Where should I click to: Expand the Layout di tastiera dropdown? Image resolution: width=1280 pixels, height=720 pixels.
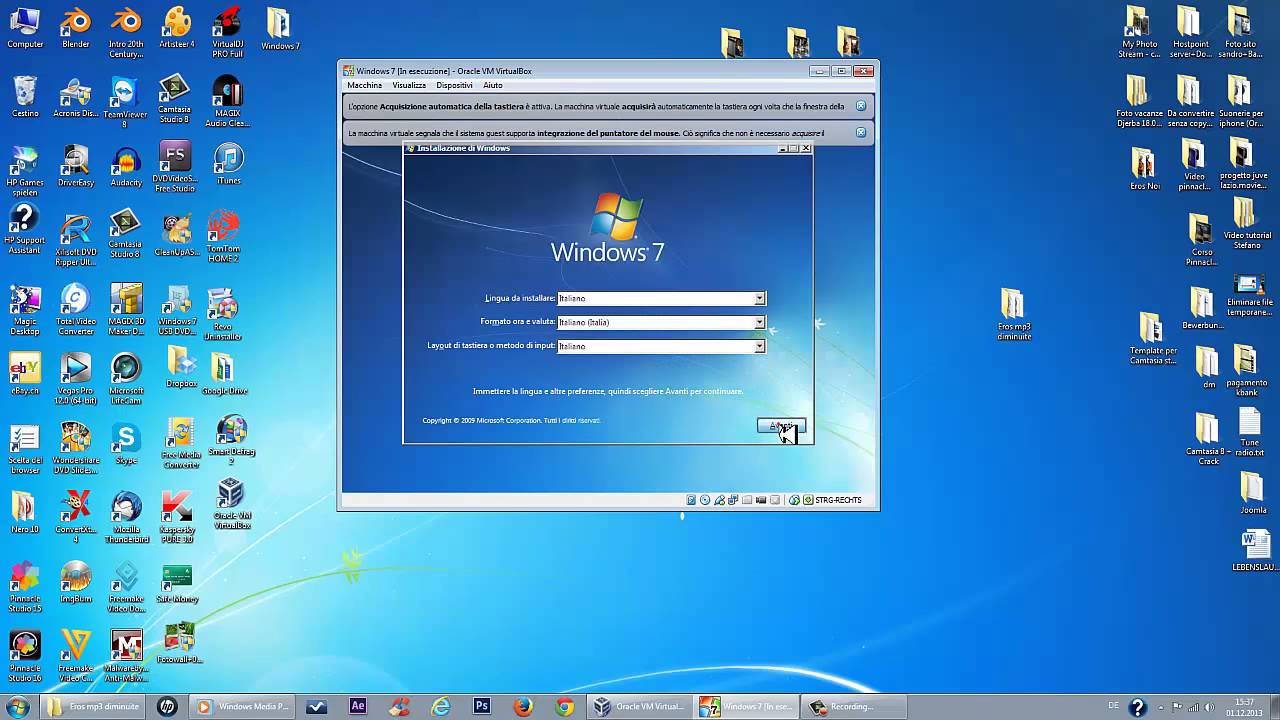coord(760,346)
